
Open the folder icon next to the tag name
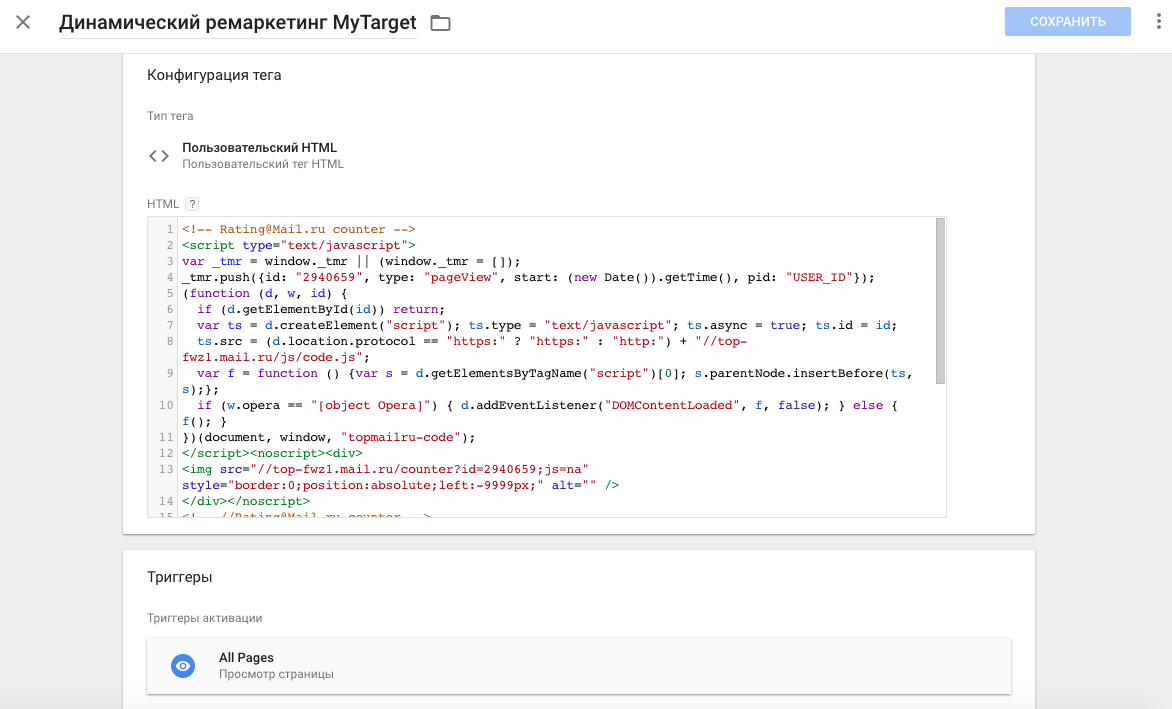coord(440,23)
